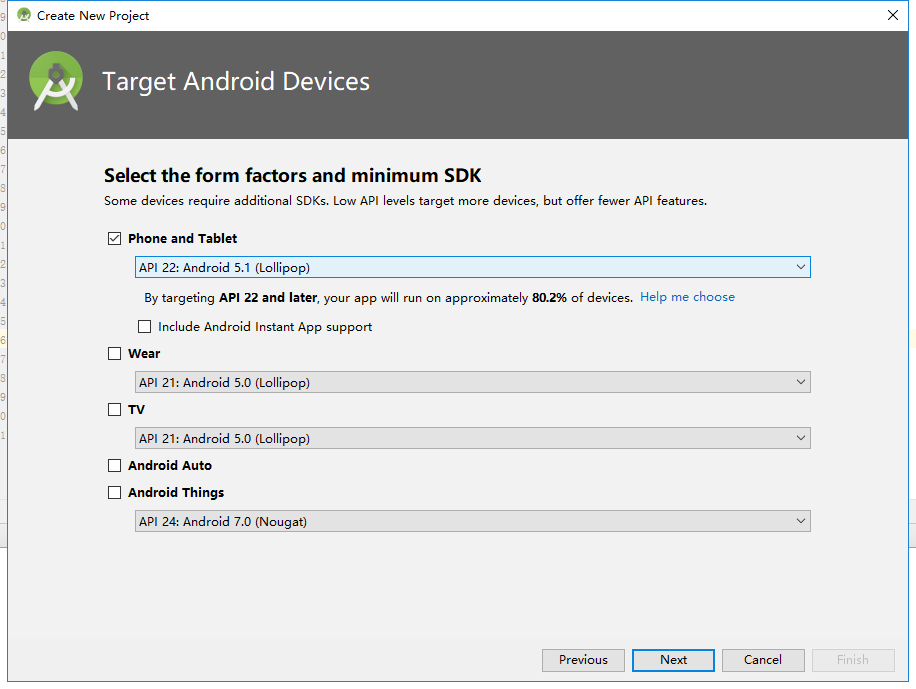Enable the Android Auto checkbox
Image resolution: width=916 pixels, height=689 pixels.
point(114,465)
